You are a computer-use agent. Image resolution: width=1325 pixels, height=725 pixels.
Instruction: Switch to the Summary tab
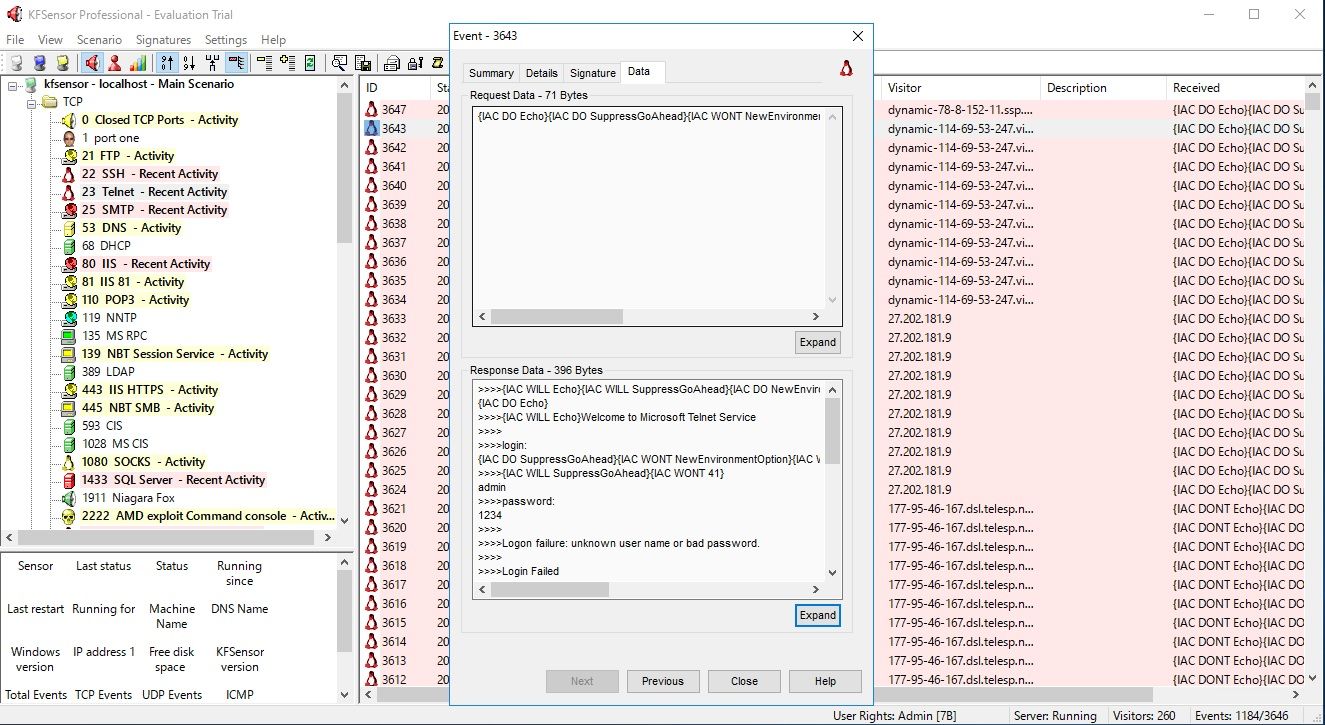(x=491, y=73)
